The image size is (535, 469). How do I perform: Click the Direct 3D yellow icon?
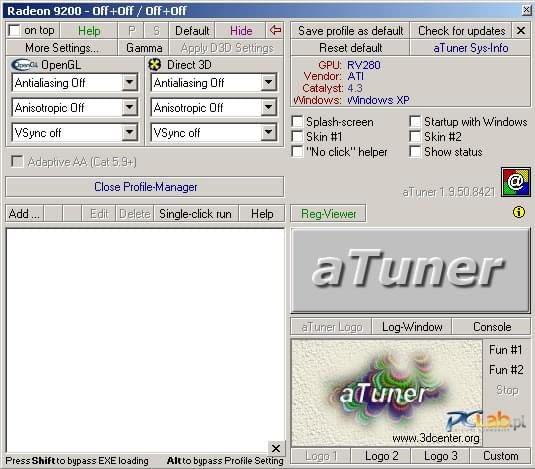click(155, 64)
